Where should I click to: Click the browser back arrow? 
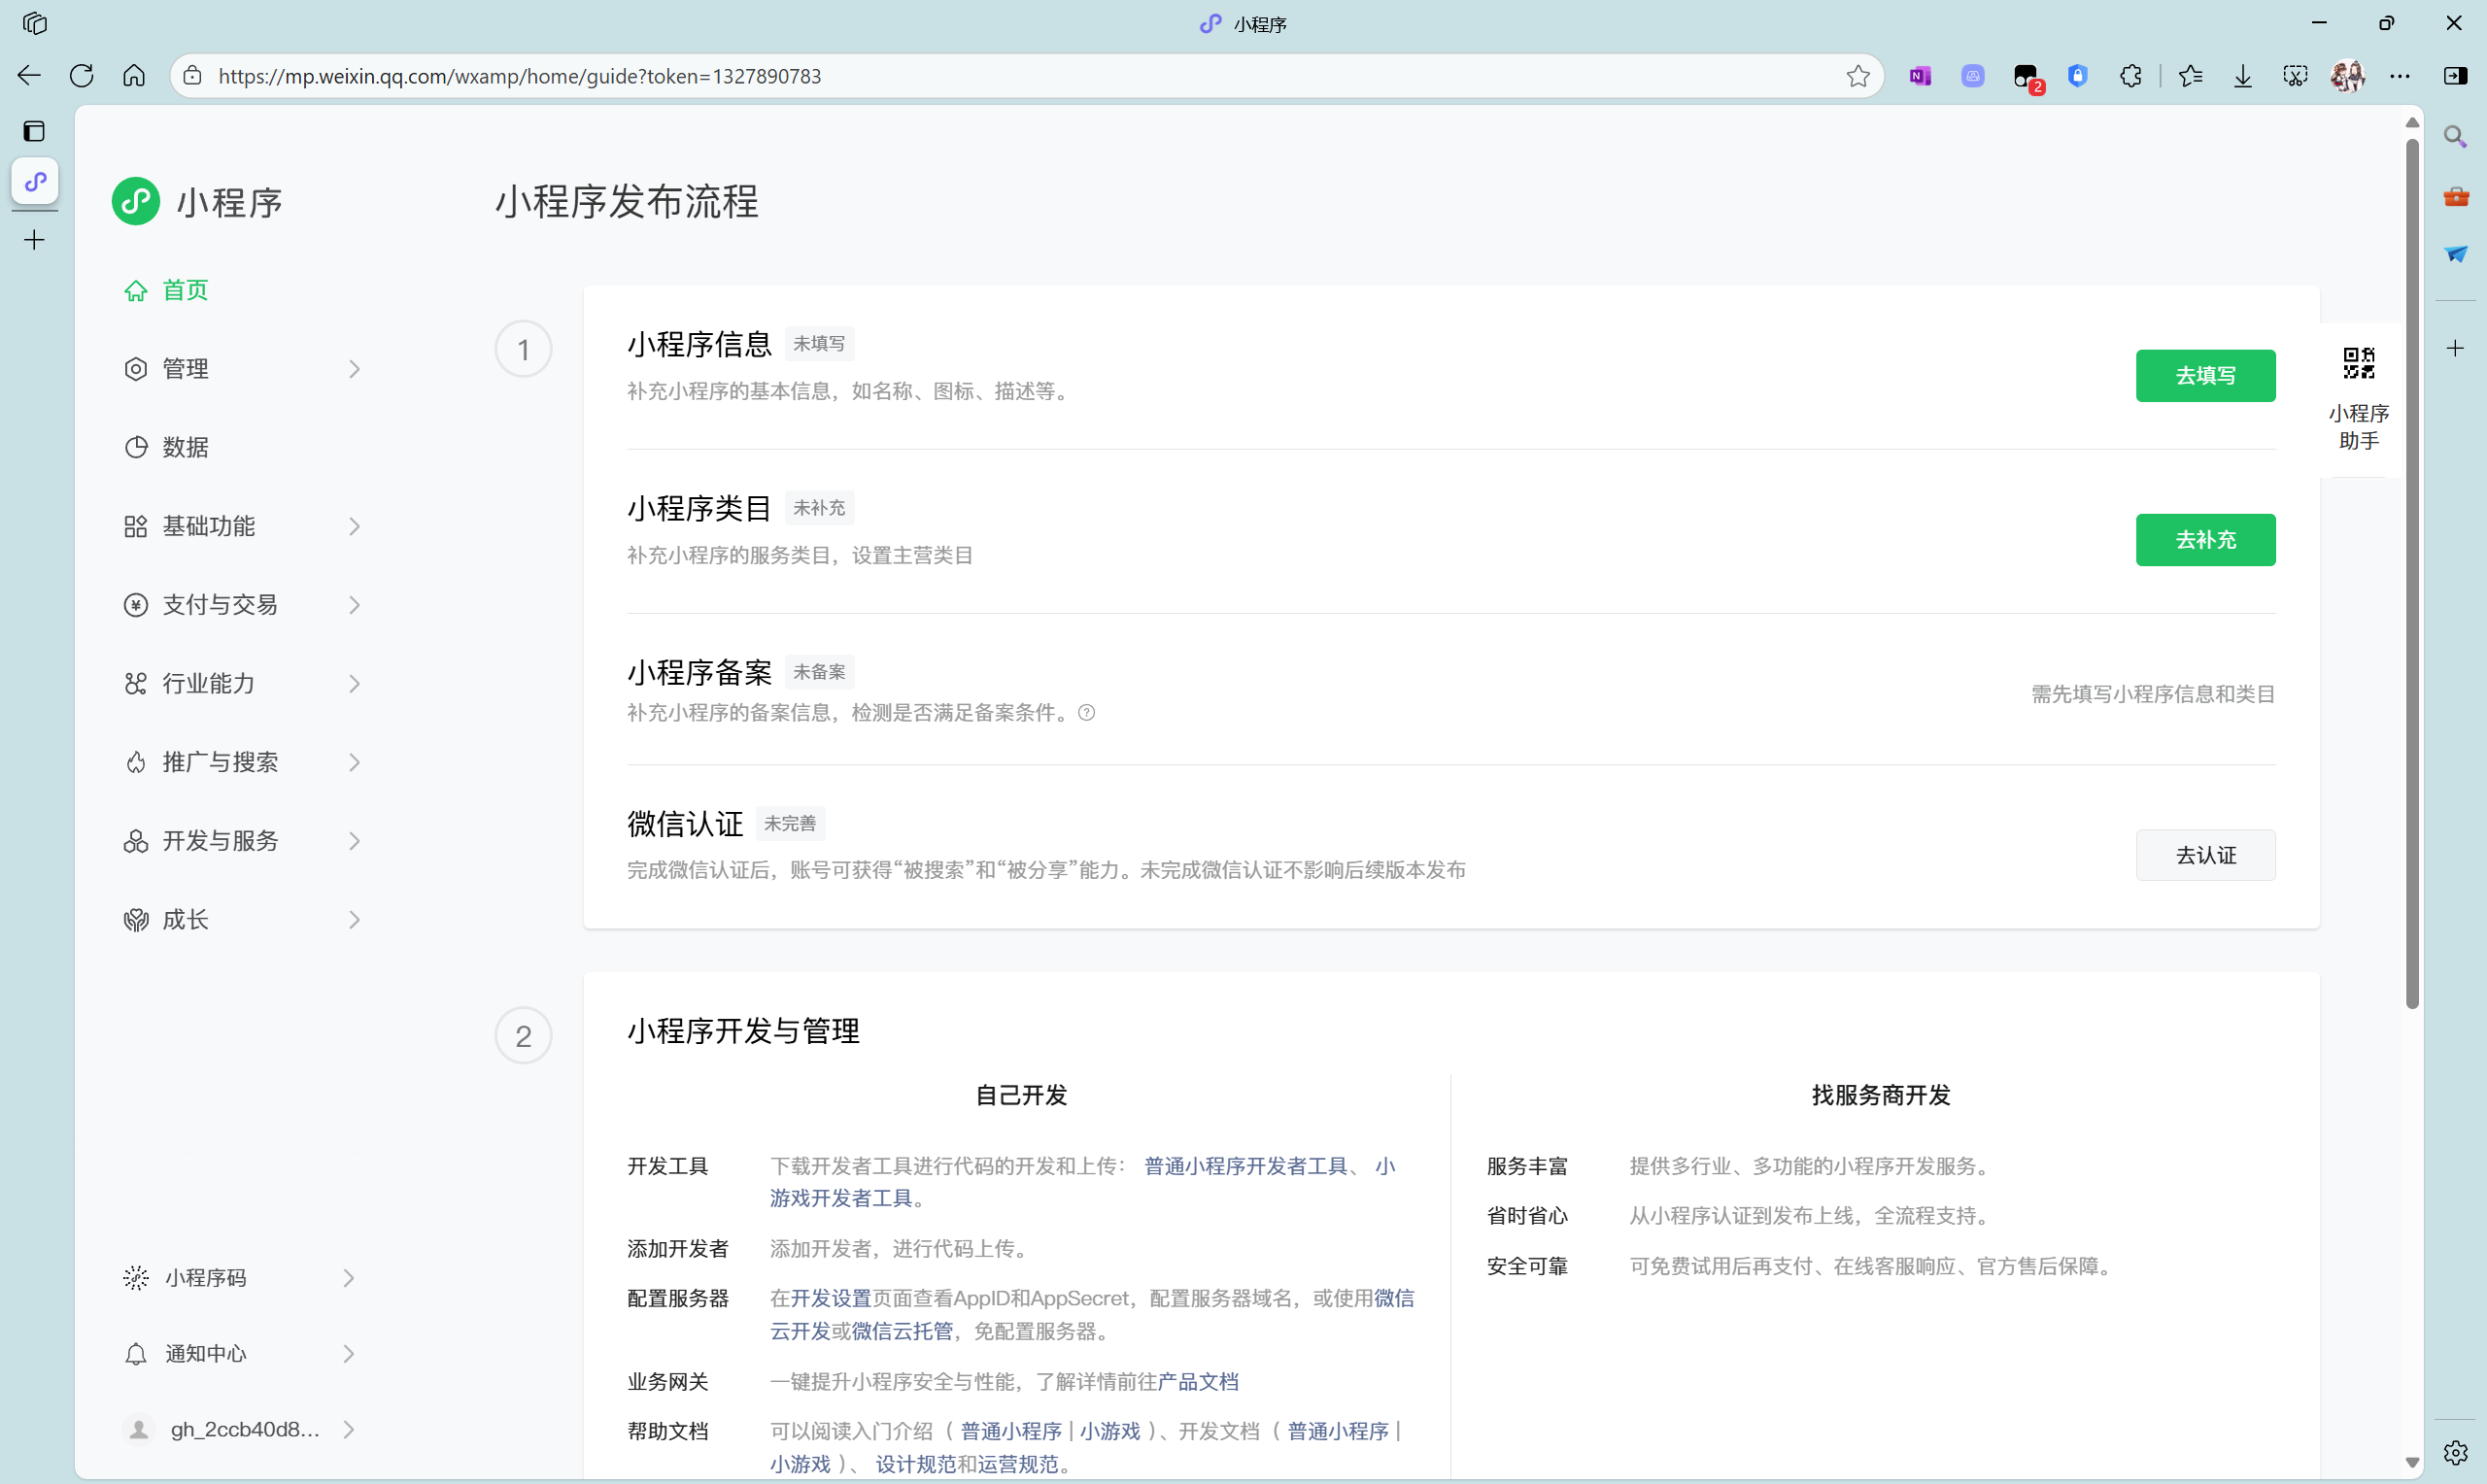click(x=29, y=76)
